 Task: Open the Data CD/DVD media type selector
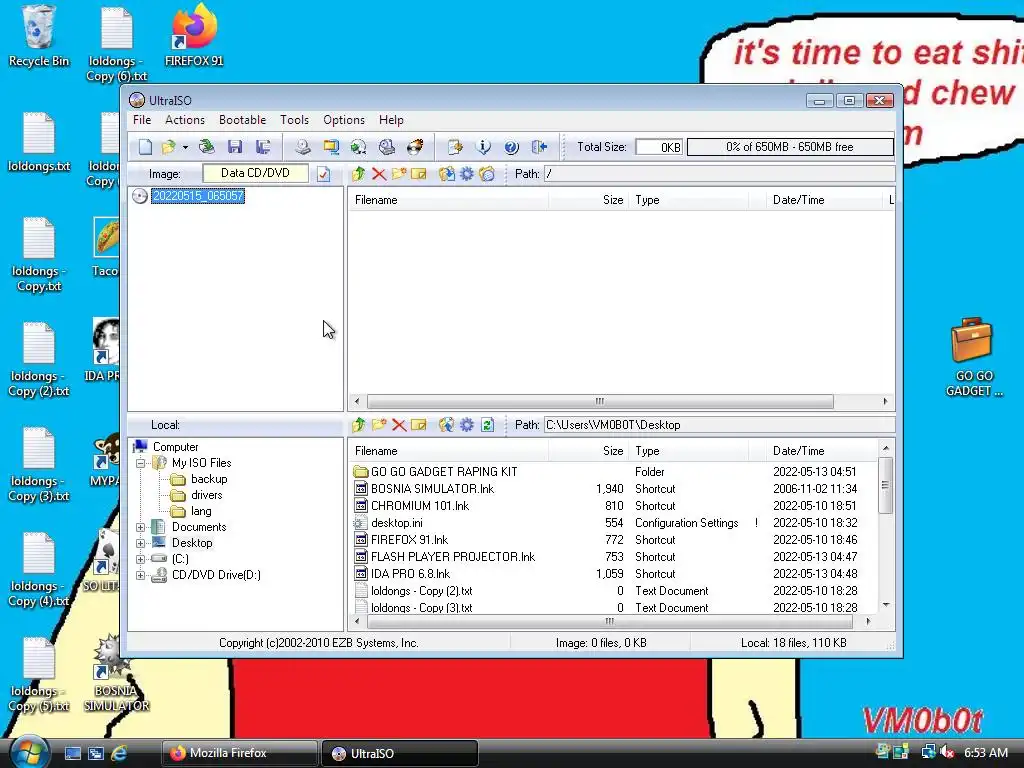pos(255,173)
